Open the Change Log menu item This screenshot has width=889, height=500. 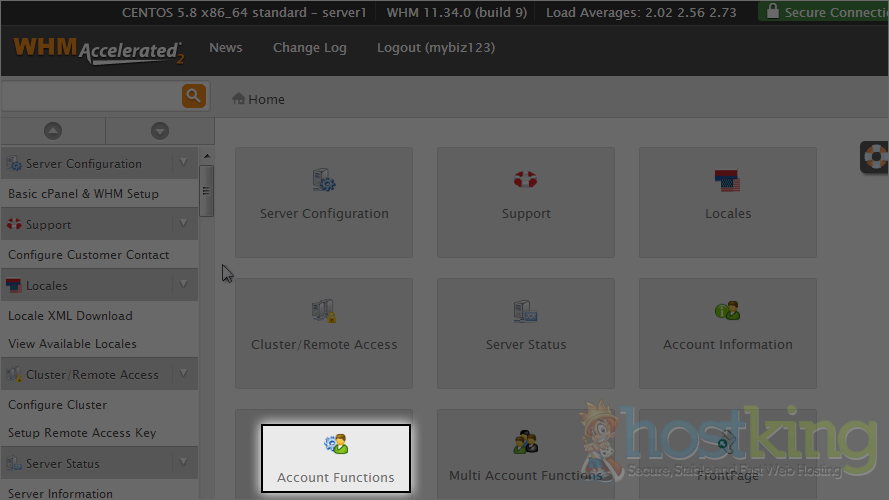click(309, 48)
